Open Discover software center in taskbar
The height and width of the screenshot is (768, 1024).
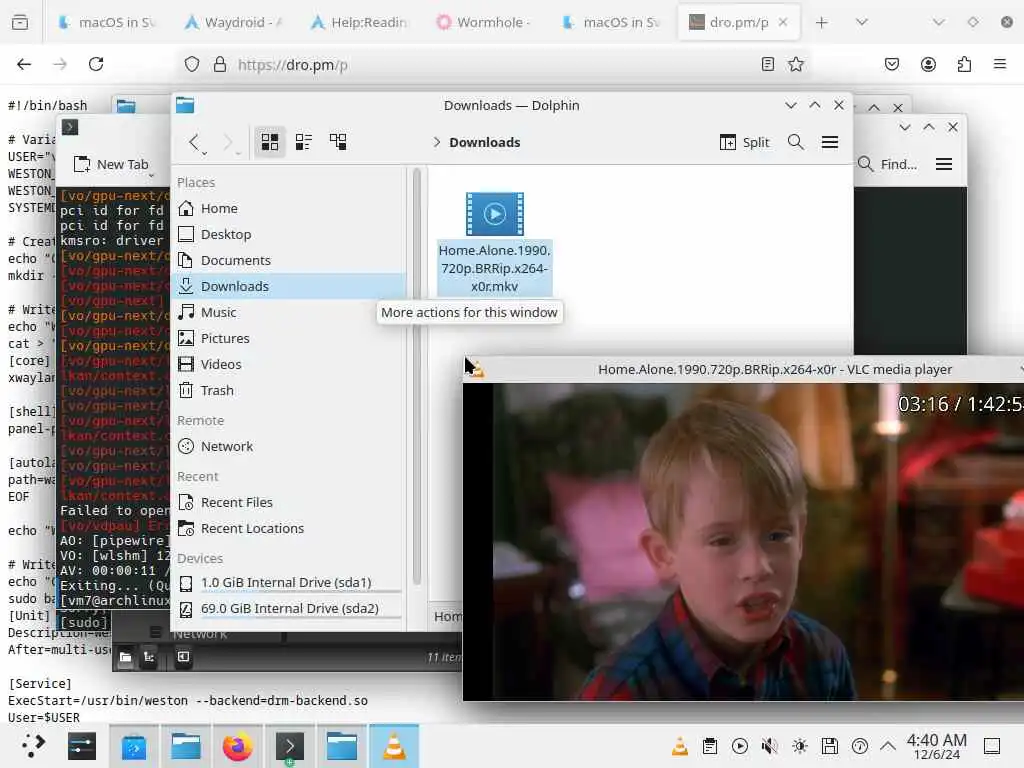tap(134, 746)
